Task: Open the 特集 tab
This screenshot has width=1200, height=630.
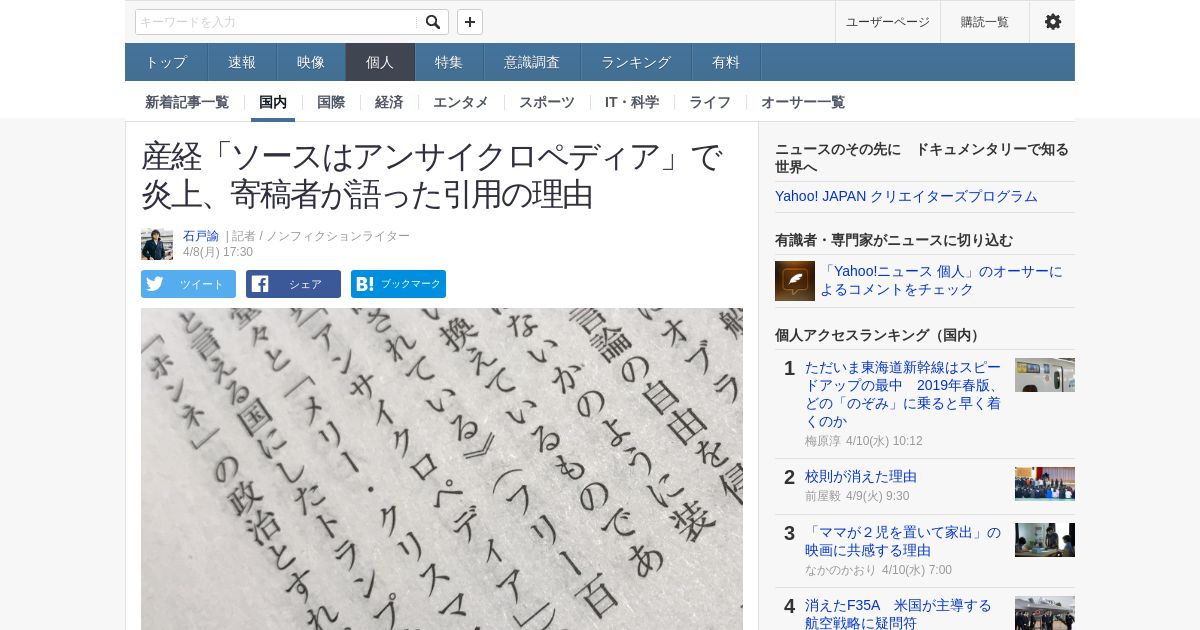Action: point(449,62)
